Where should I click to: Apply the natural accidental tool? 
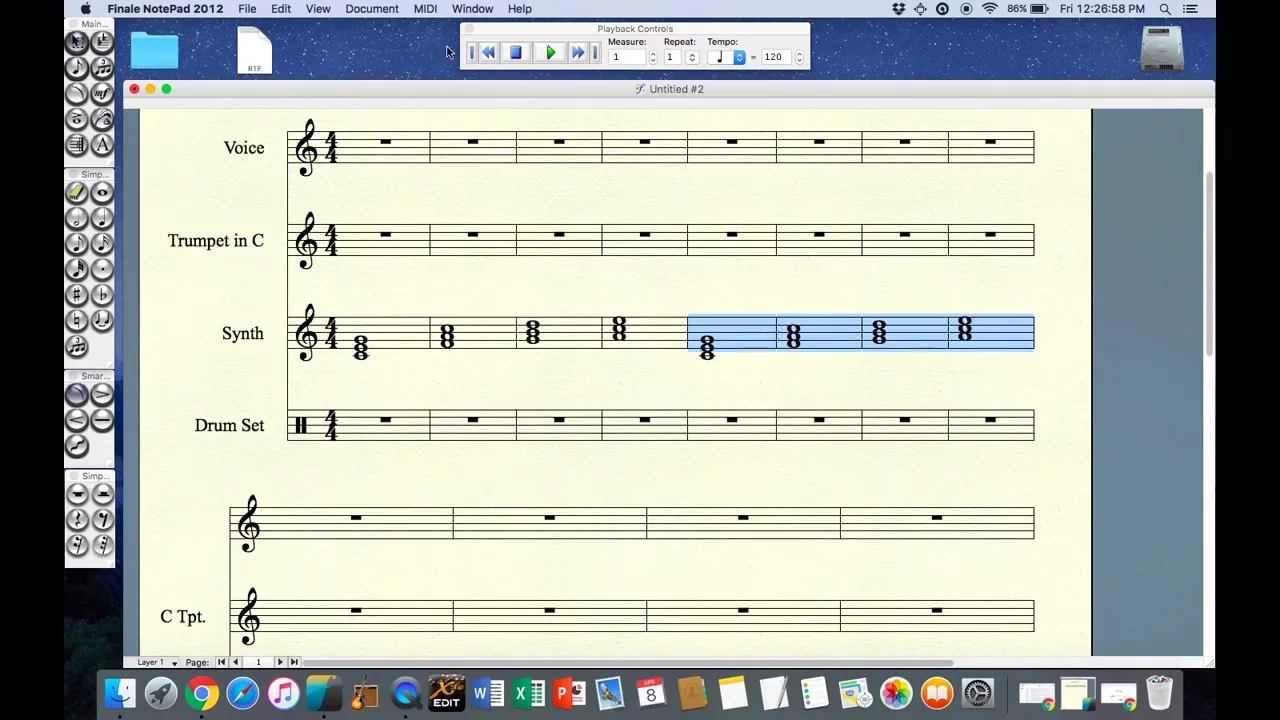click(x=77, y=321)
